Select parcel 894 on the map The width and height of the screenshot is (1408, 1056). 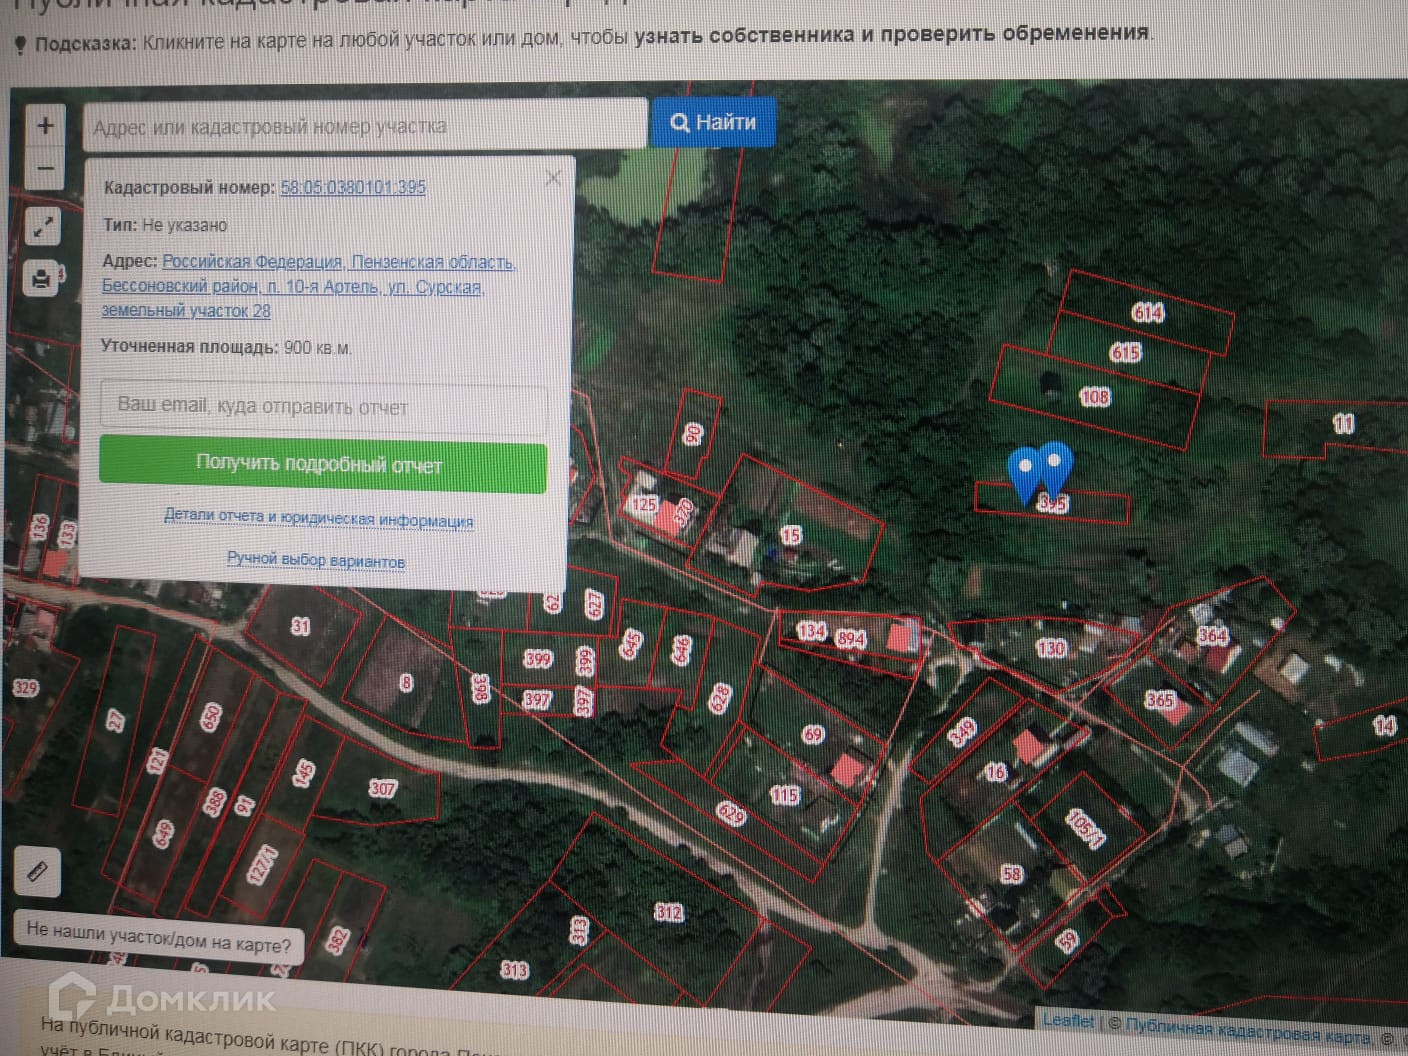pos(850,638)
